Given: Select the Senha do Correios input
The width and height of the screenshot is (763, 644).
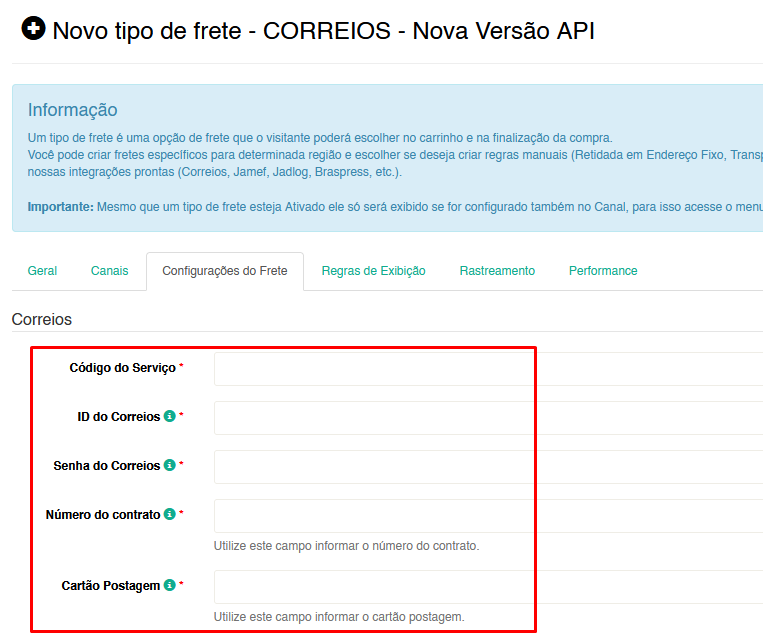Looking at the screenshot, I should pos(488,467).
